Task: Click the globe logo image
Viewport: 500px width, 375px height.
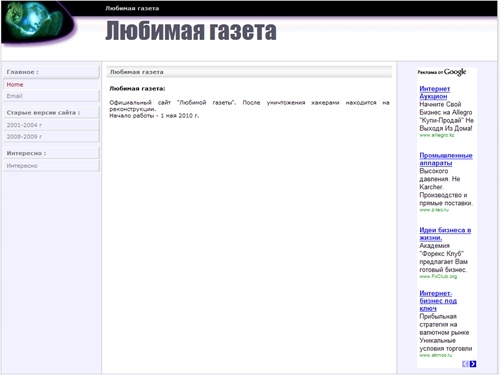Action: coord(38,22)
